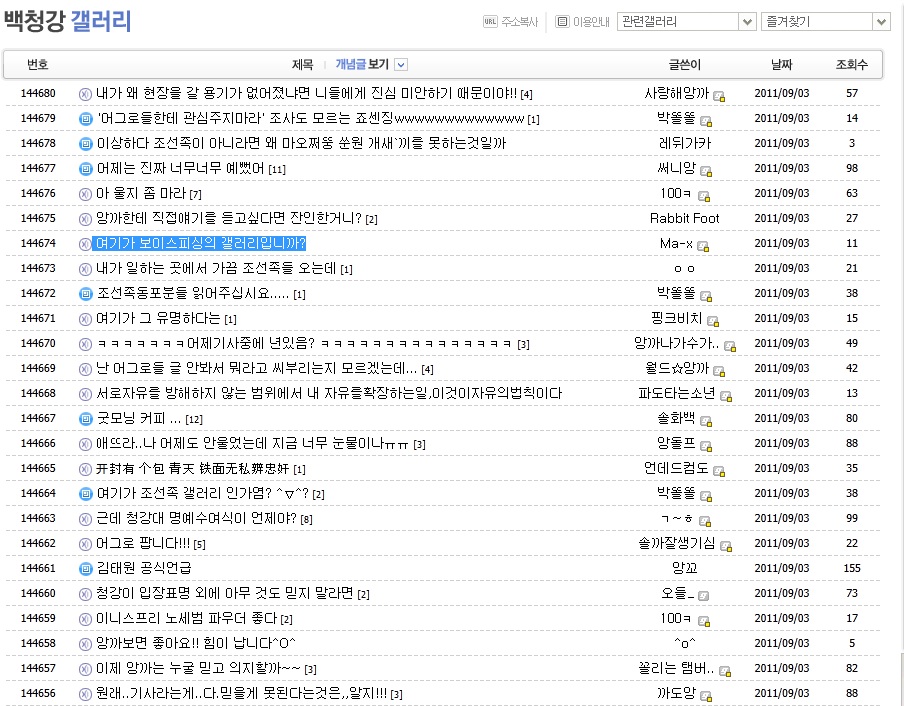Click gallog icon next to 앙까나가수가..
904x706 pixels.
[x=730, y=346]
